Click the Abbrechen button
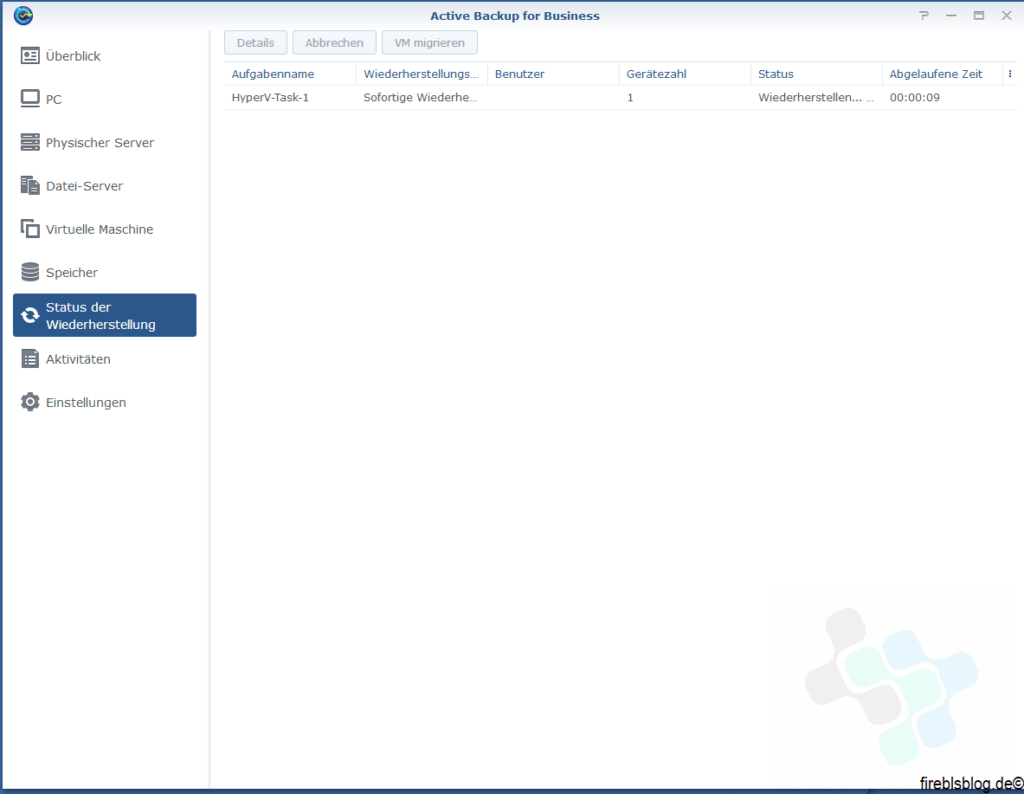The image size is (1024, 794). 334,42
